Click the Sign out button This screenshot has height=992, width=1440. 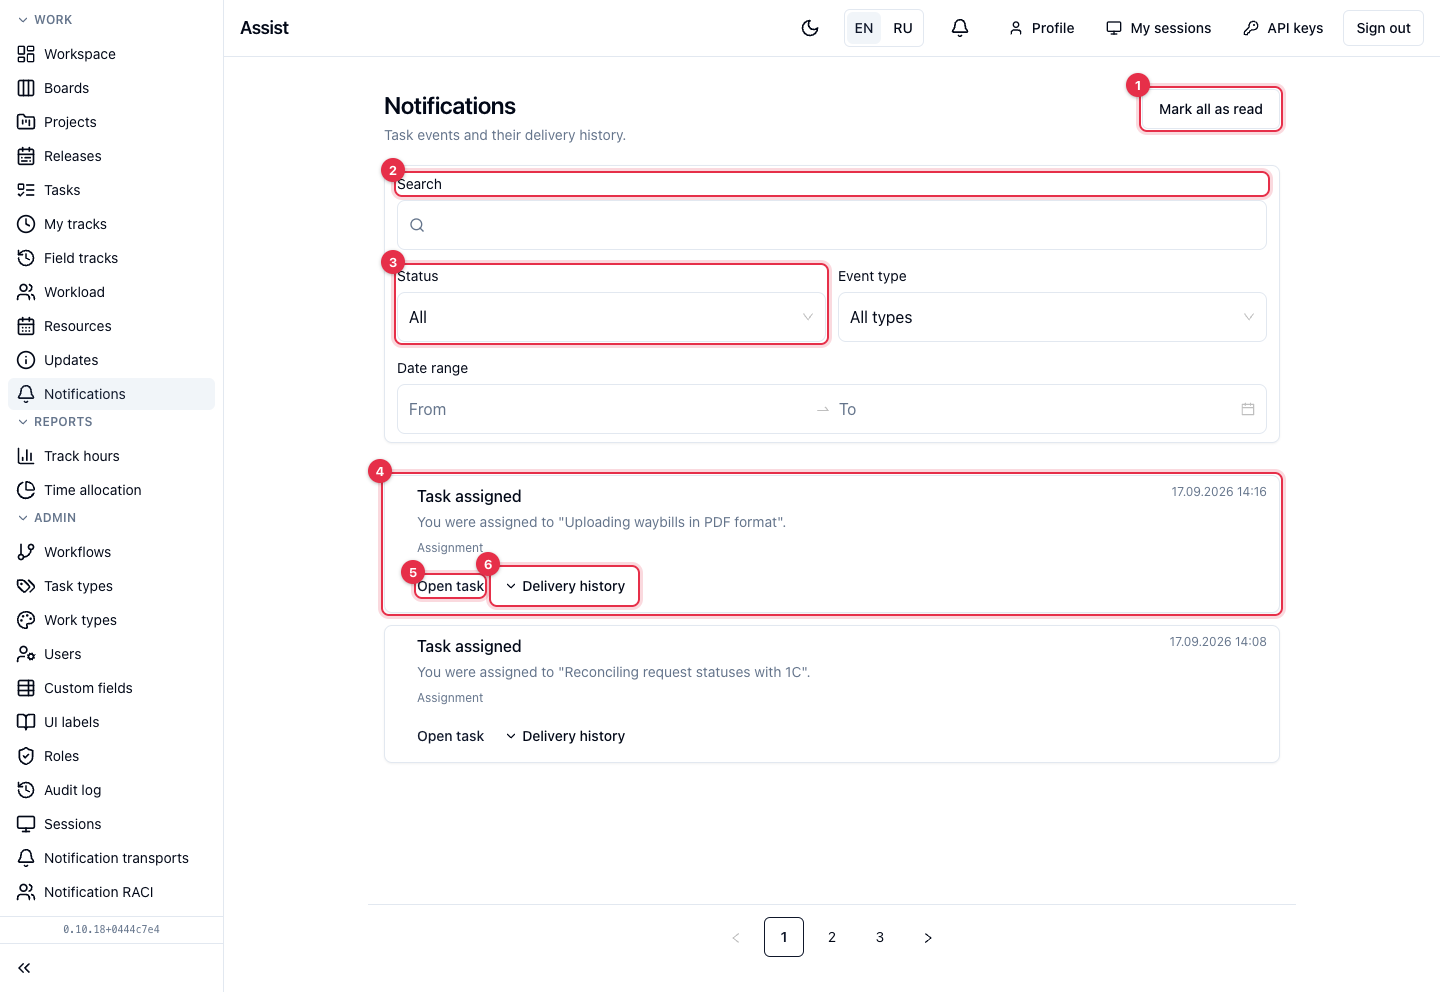(1383, 28)
